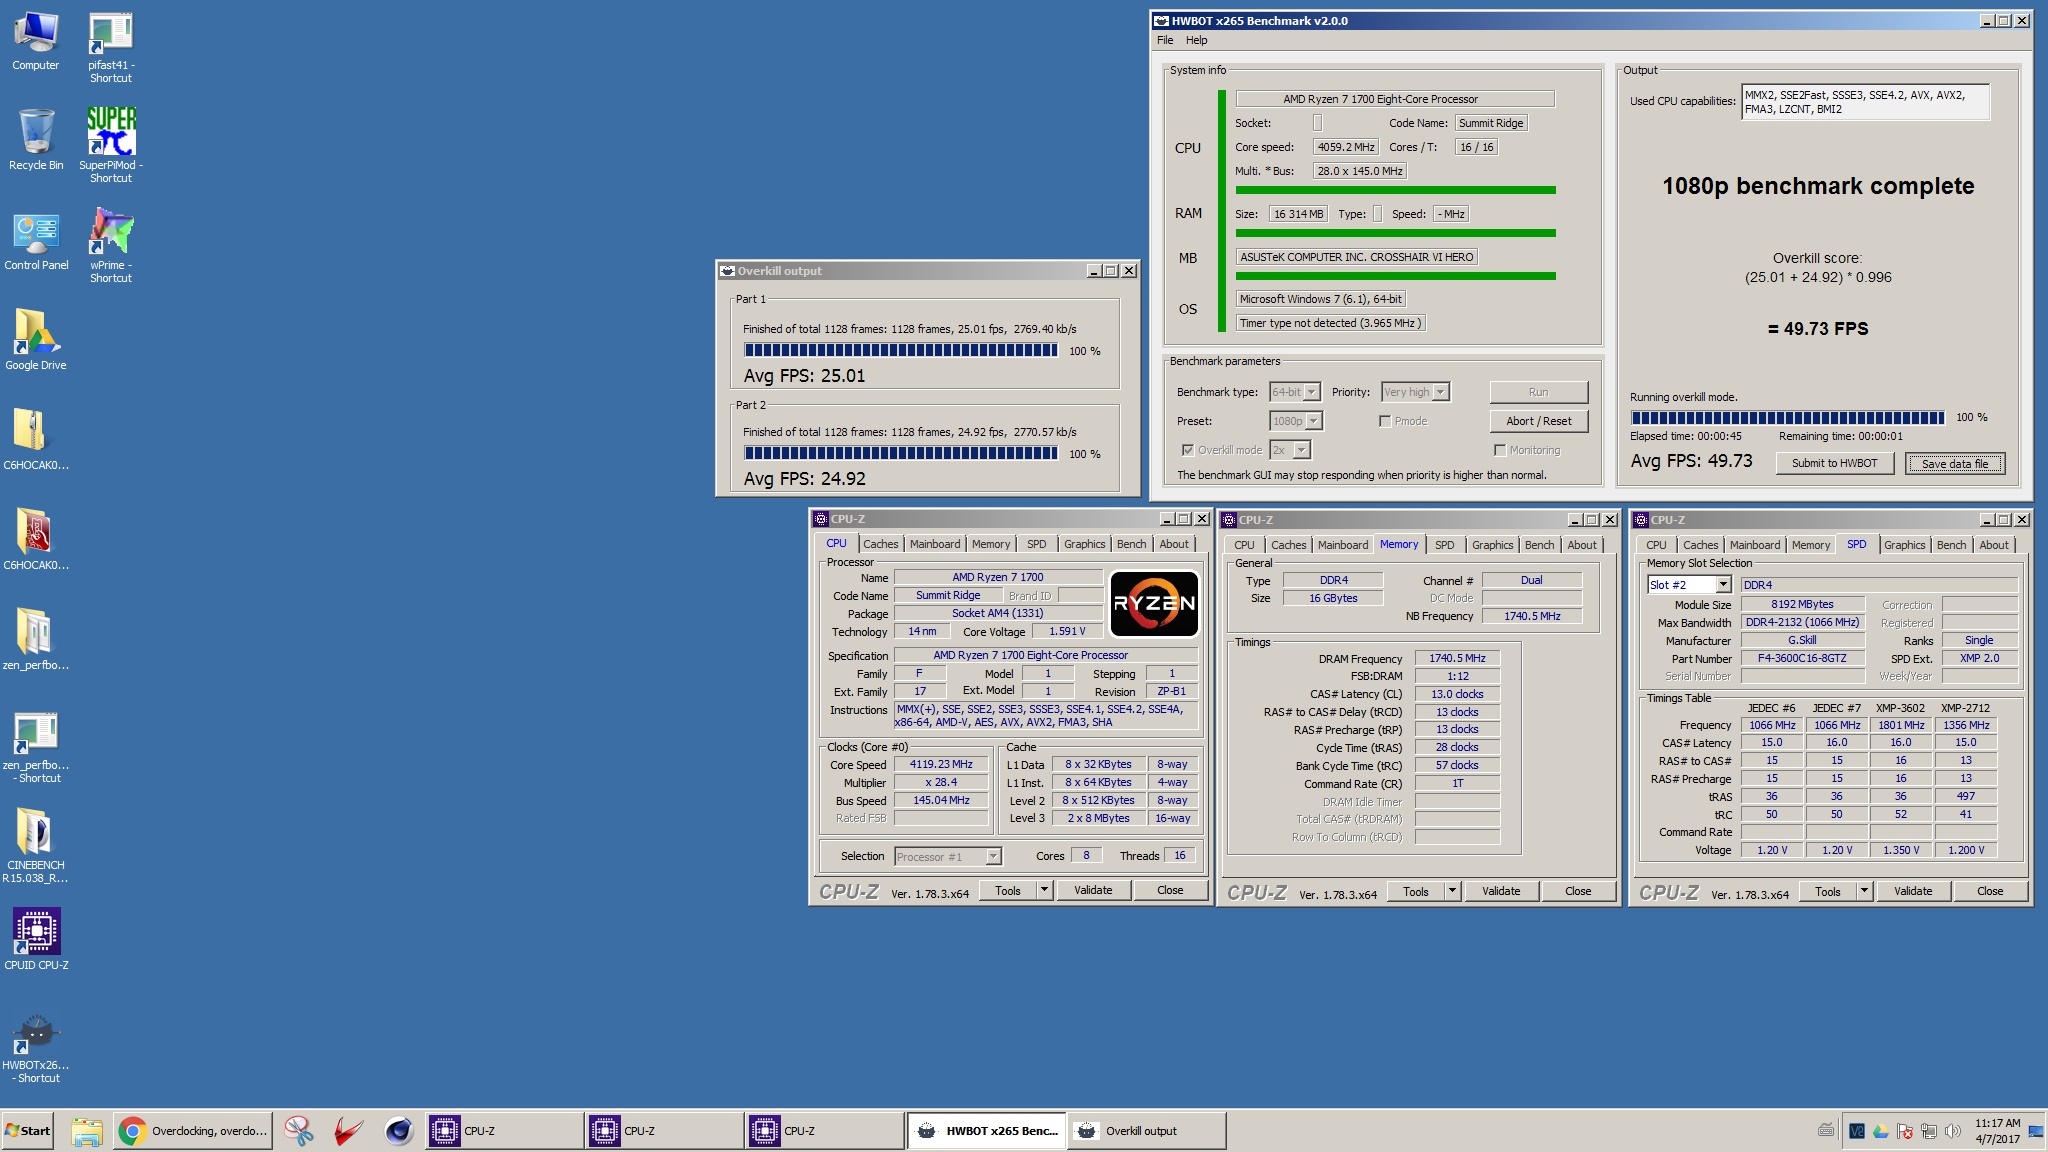
Task: Open the Overkill mode 2x dropdown
Action: coord(1290,450)
